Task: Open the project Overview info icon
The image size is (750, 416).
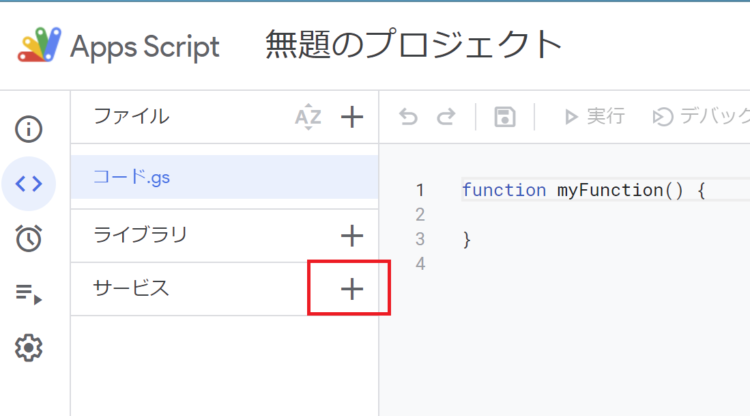Action: point(29,129)
